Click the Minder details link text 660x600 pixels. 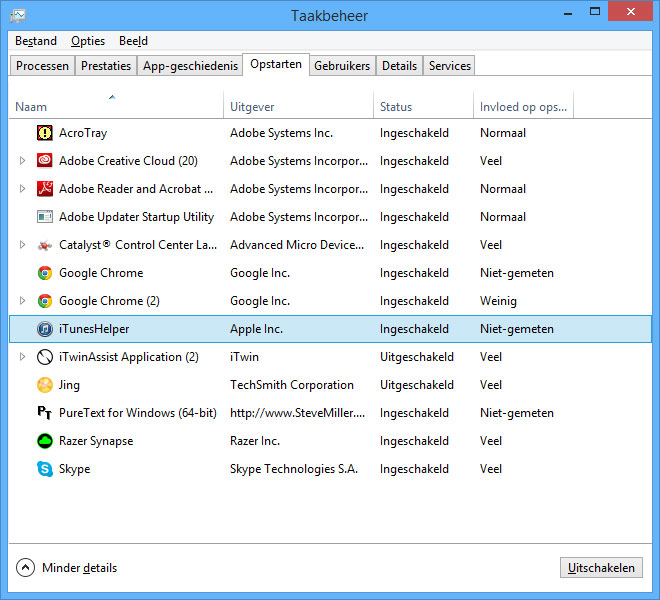(x=80, y=568)
